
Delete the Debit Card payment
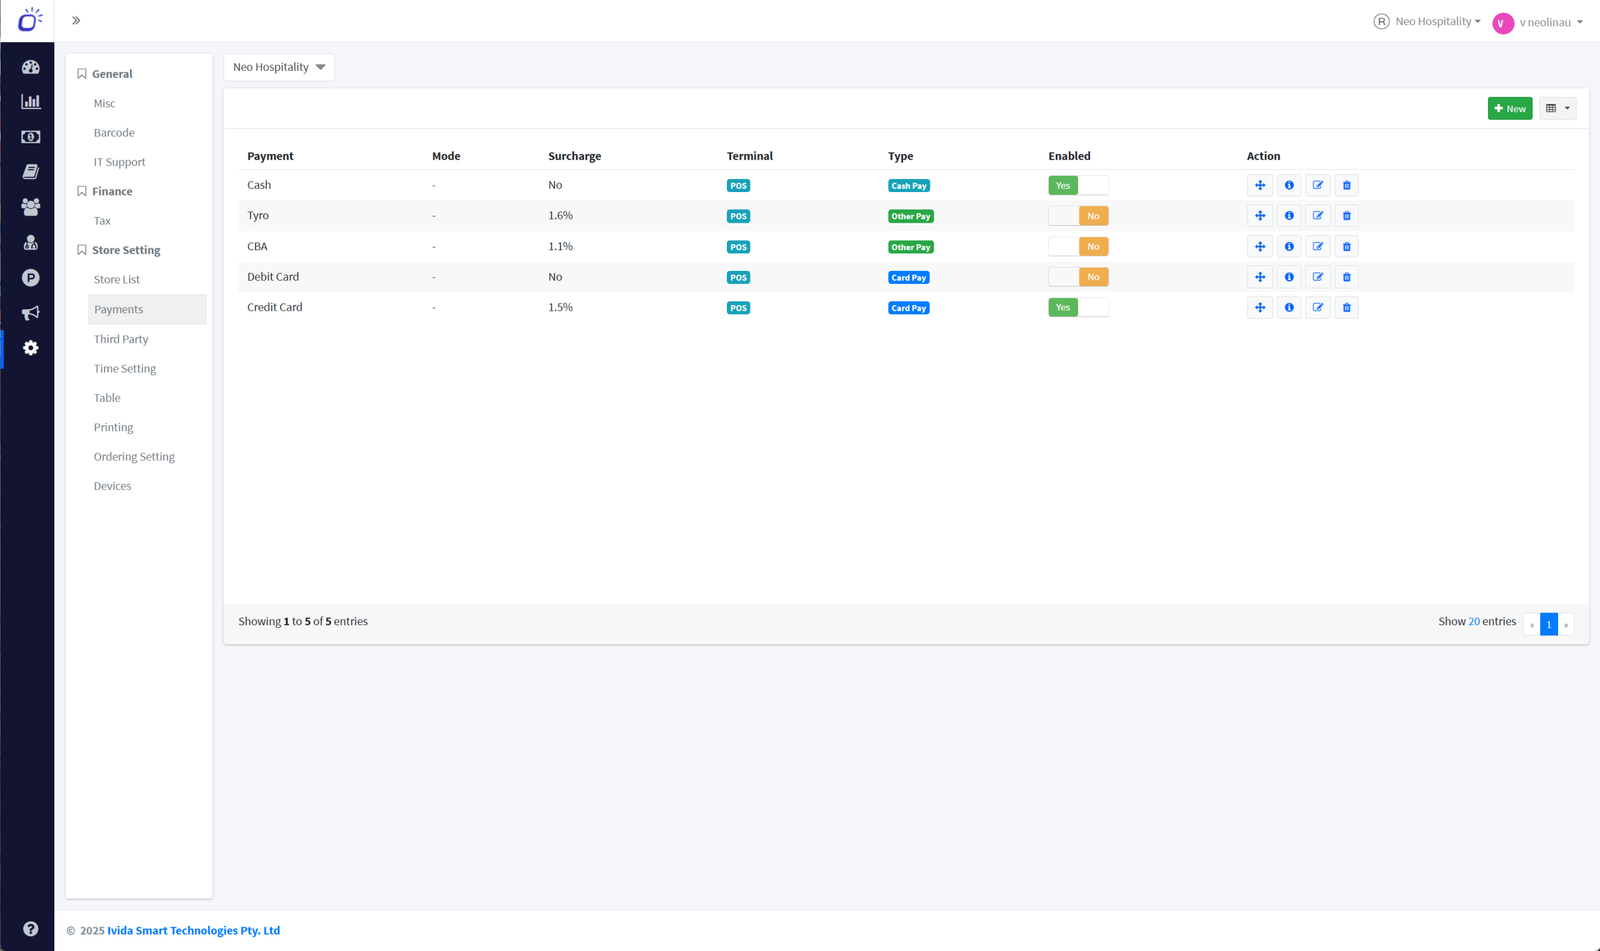pyautogui.click(x=1347, y=277)
